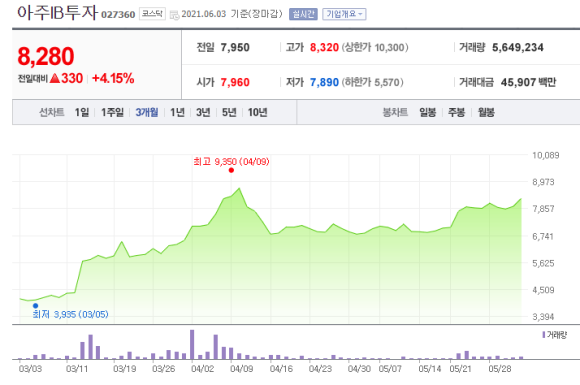Viewport: 580px width, 385px height.
Task: Click the 시가 value 7,960
Action: (235, 82)
